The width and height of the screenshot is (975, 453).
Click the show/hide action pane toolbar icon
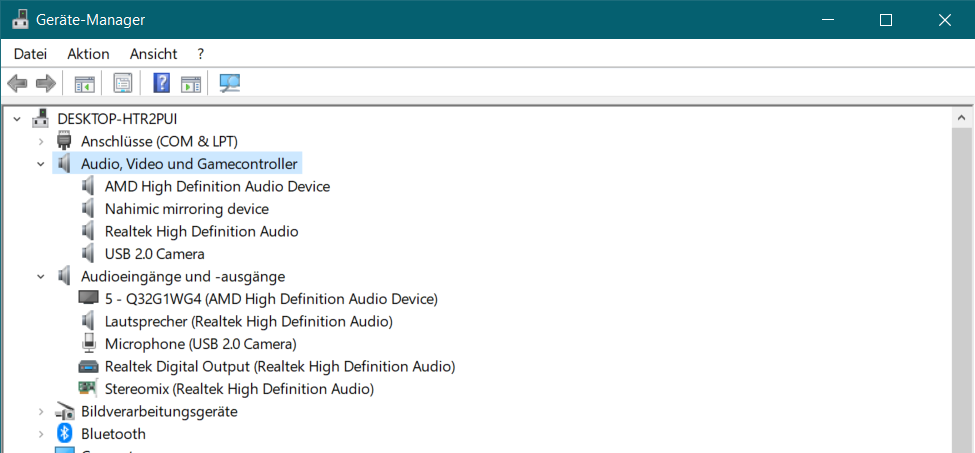pyautogui.click(x=191, y=83)
